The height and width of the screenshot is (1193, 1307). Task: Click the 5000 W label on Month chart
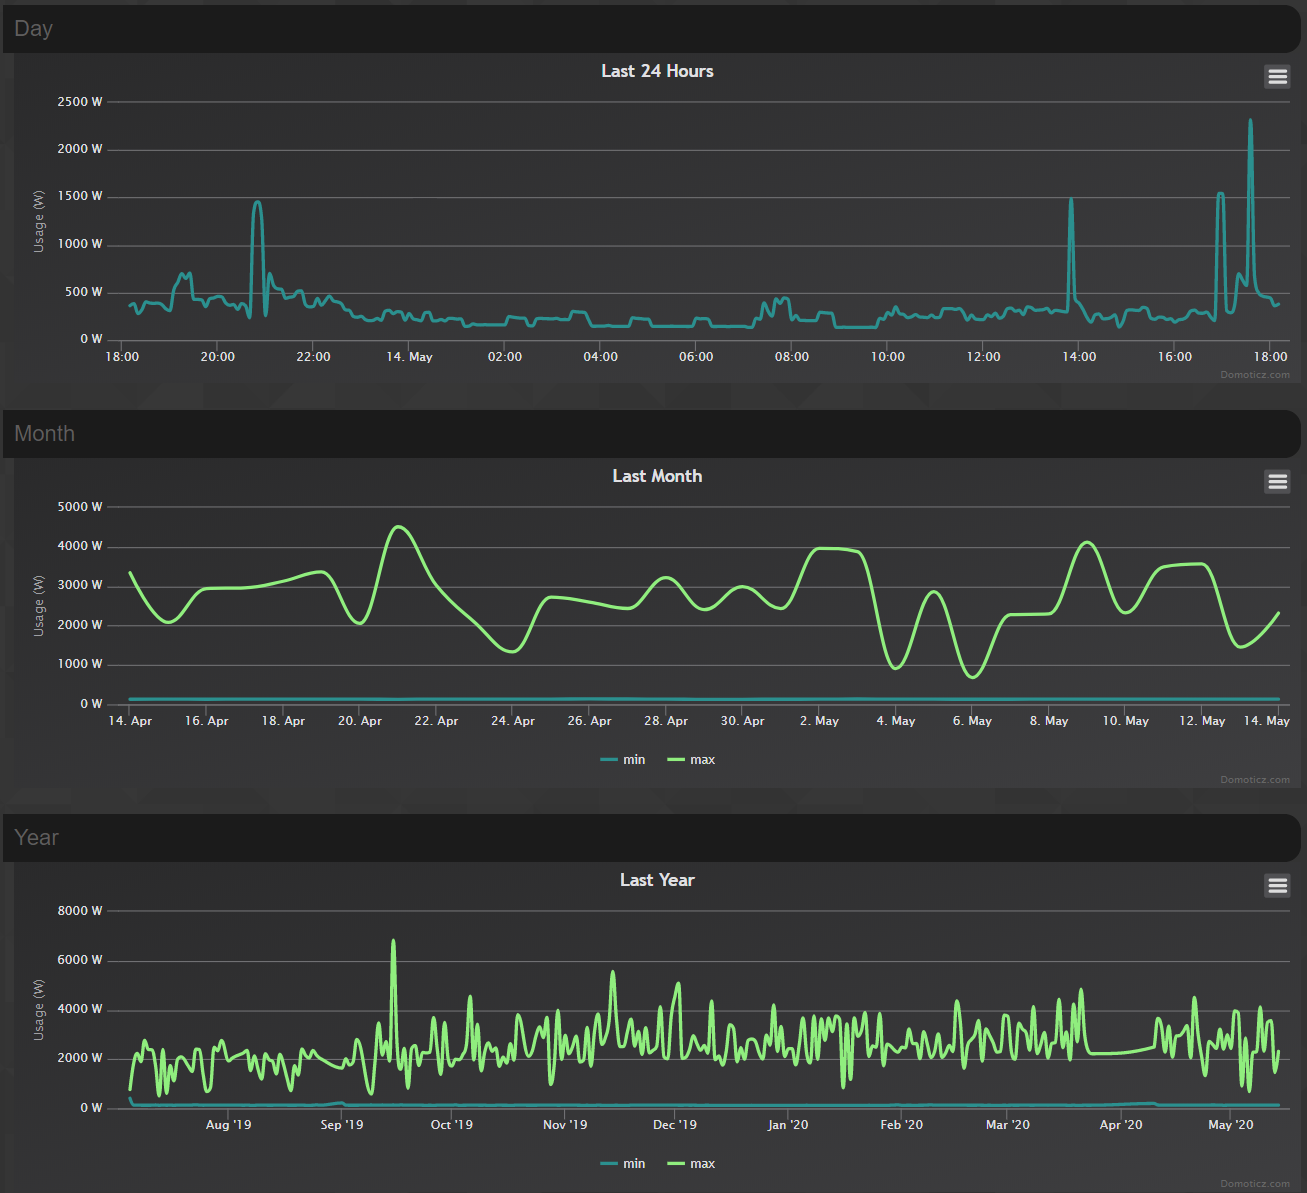pos(80,507)
